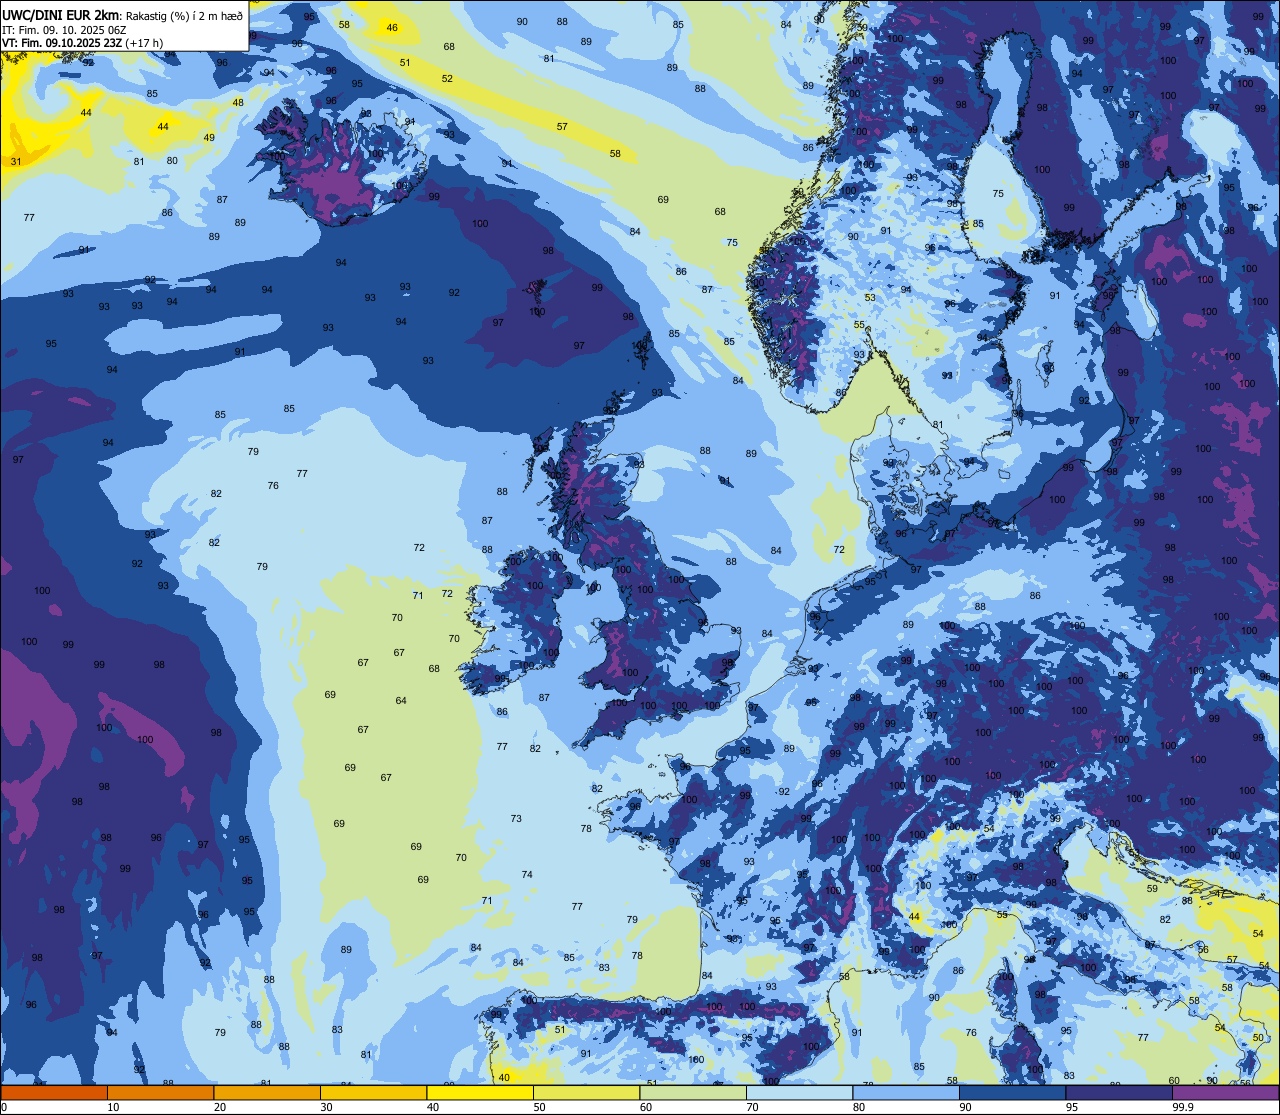
Task: Click the dark orange 0–10 legend swatch
Action: click(x=54, y=1092)
